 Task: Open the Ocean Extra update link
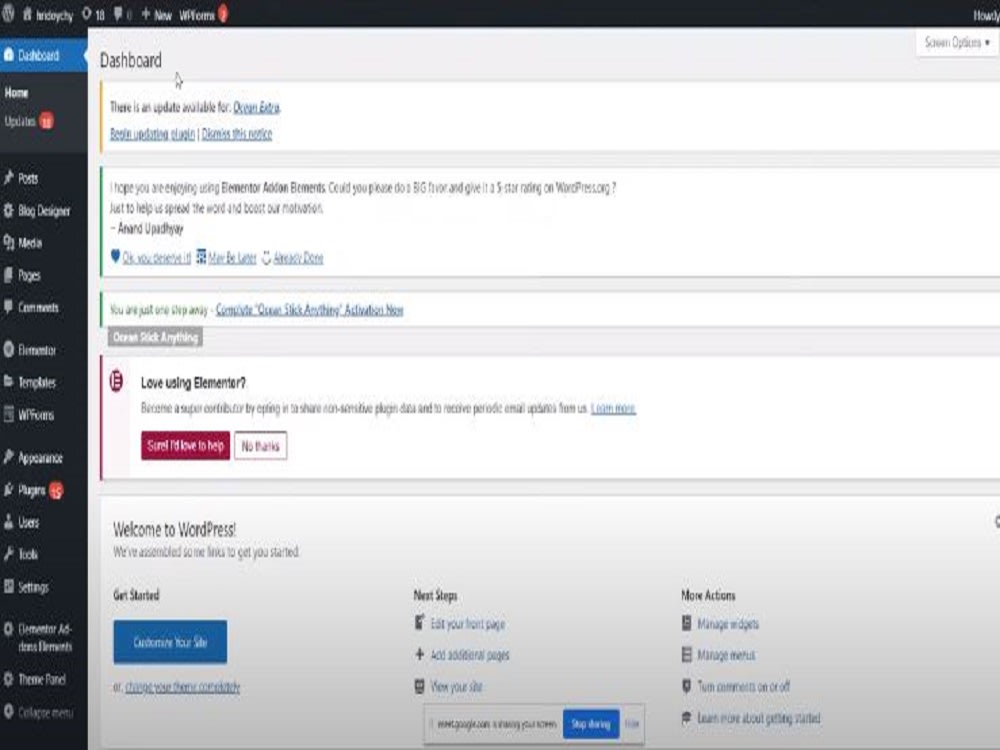tap(256, 107)
